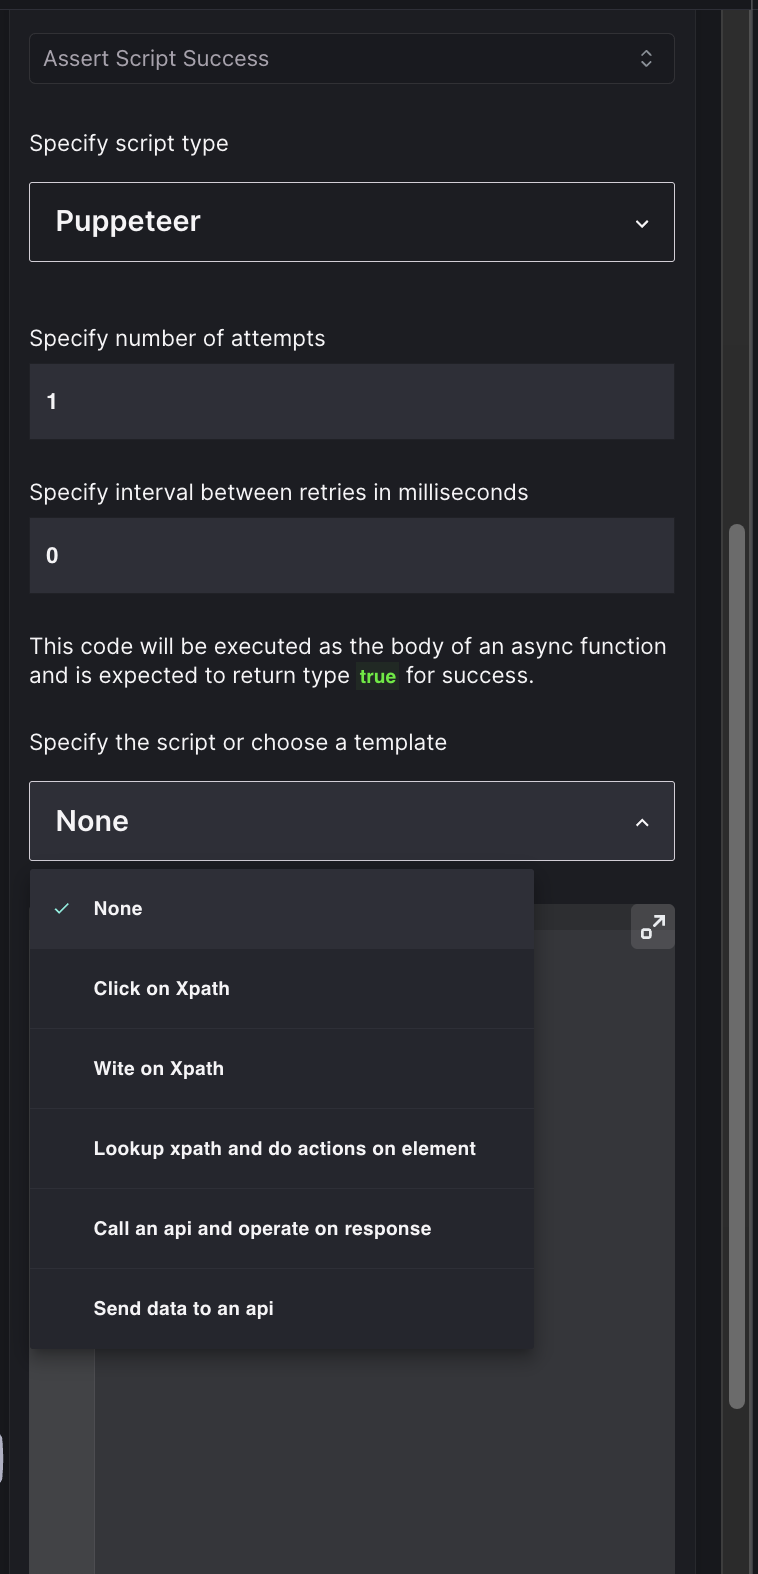Click the chevron on the Puppeteer selector
This screenshot has height=1574, width=758.
(x=643, y=222)
